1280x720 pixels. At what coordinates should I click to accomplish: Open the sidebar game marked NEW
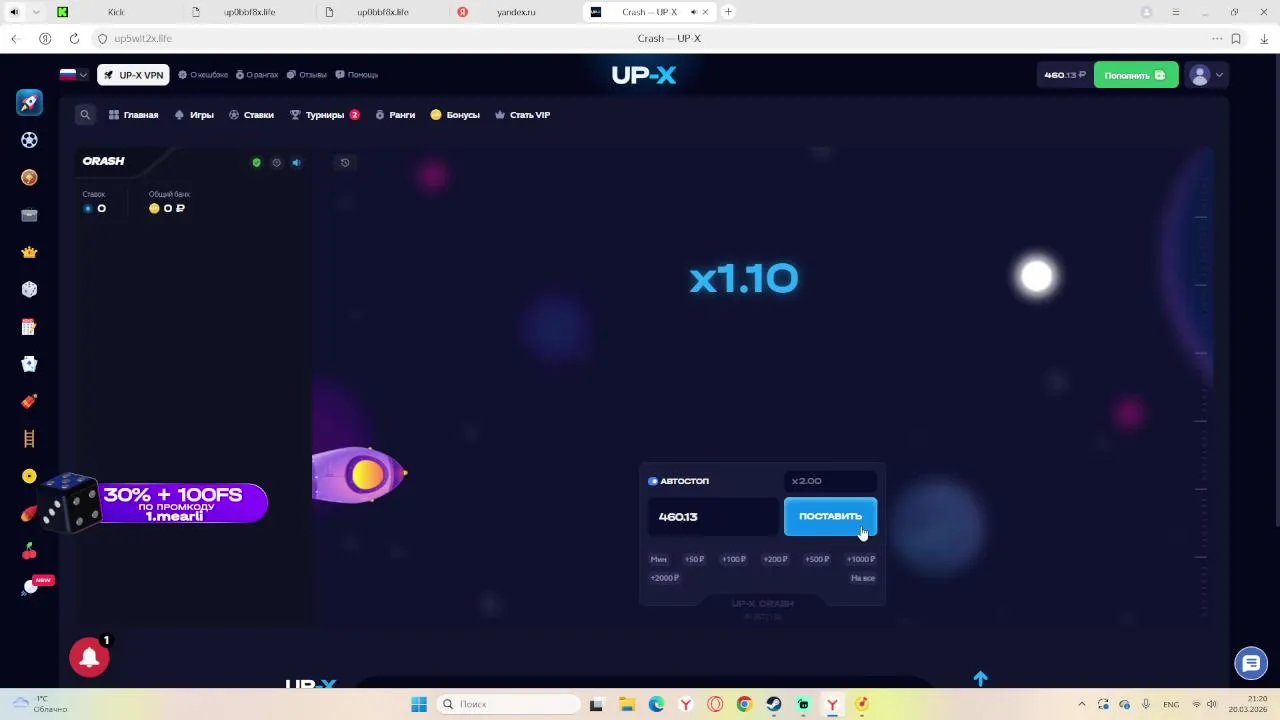tap(32, 587)
